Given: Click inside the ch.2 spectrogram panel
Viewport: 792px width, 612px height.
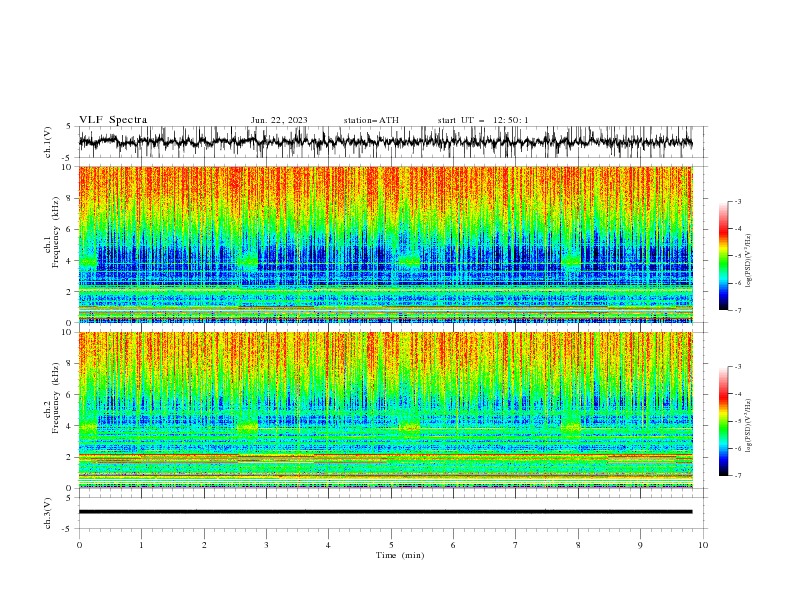Looking at the screenshot, I should (x=385, y=410).
